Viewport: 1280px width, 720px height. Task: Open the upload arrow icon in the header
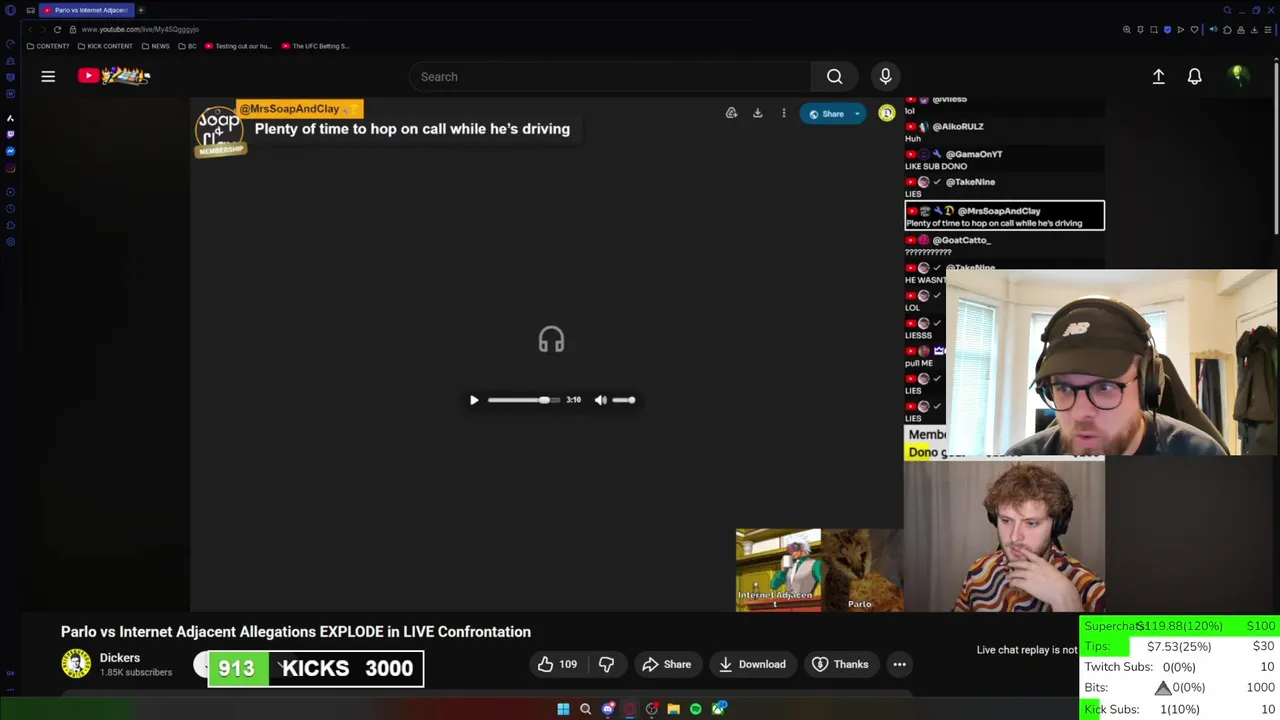pyautogui.click(x=1158, y=76)
